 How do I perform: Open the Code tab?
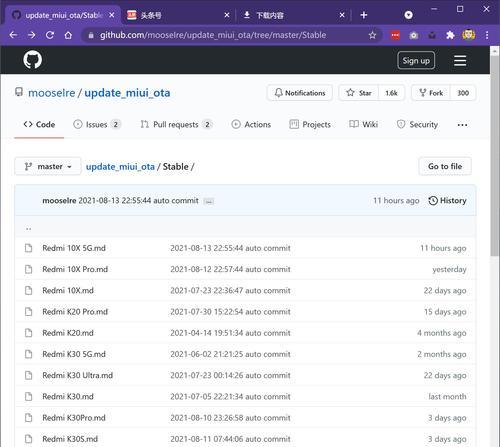39,124
